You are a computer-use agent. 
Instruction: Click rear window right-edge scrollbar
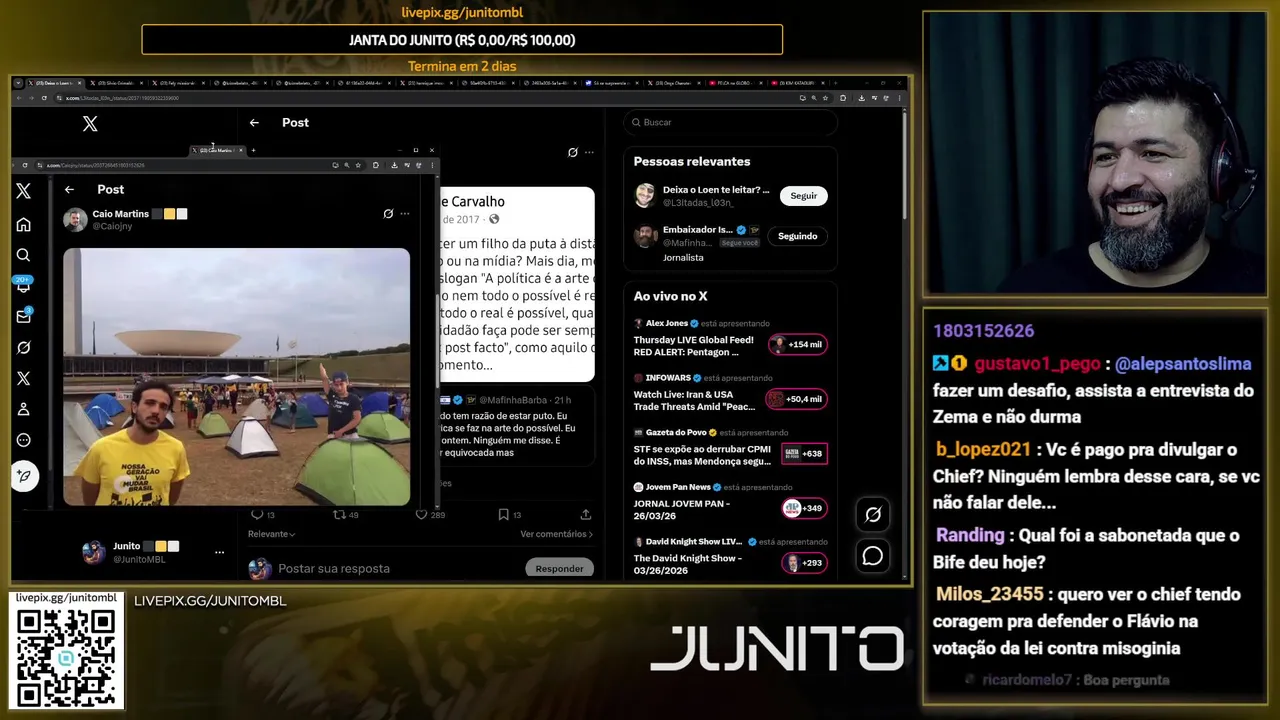click(x=906, y=165)
